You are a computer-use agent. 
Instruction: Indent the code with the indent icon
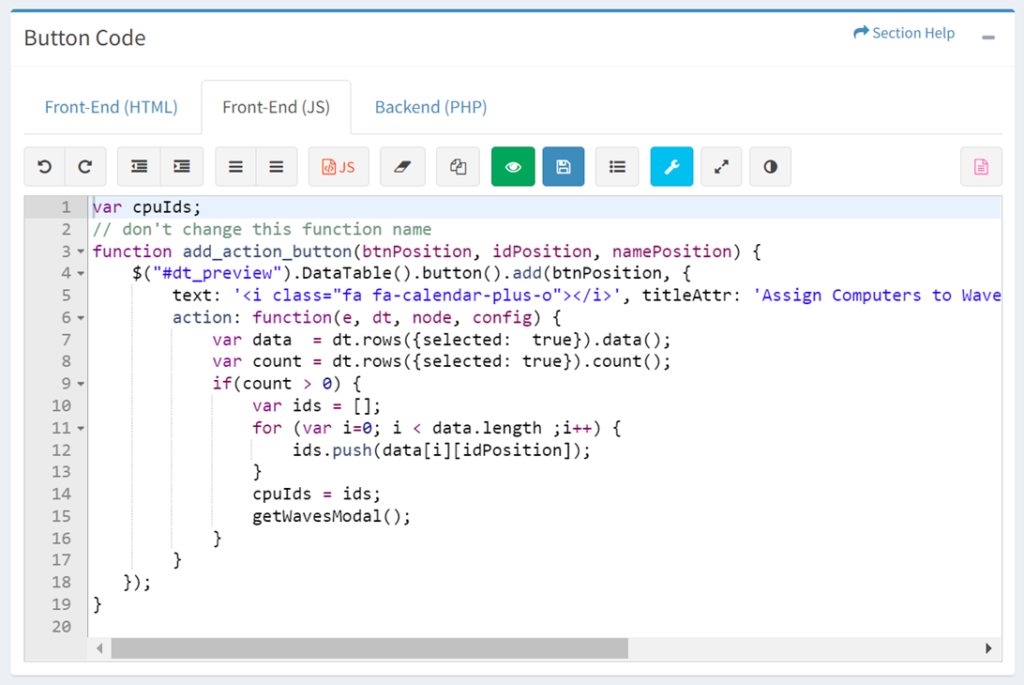181,167
